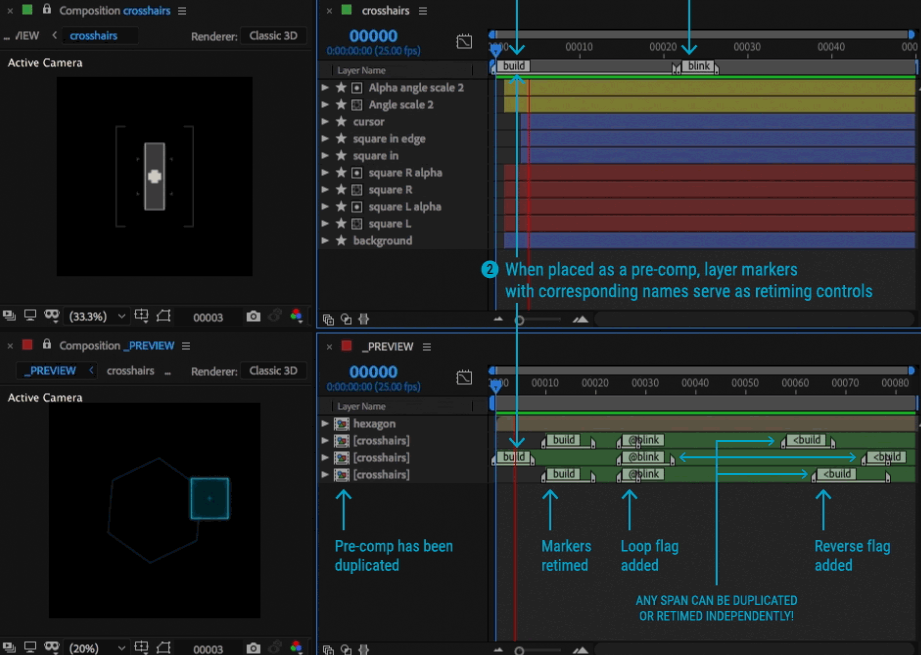Click the matte icon beside square L layer
Viewport: 921px width, 655px height.
pyautogui.click(x=357, y=224)
